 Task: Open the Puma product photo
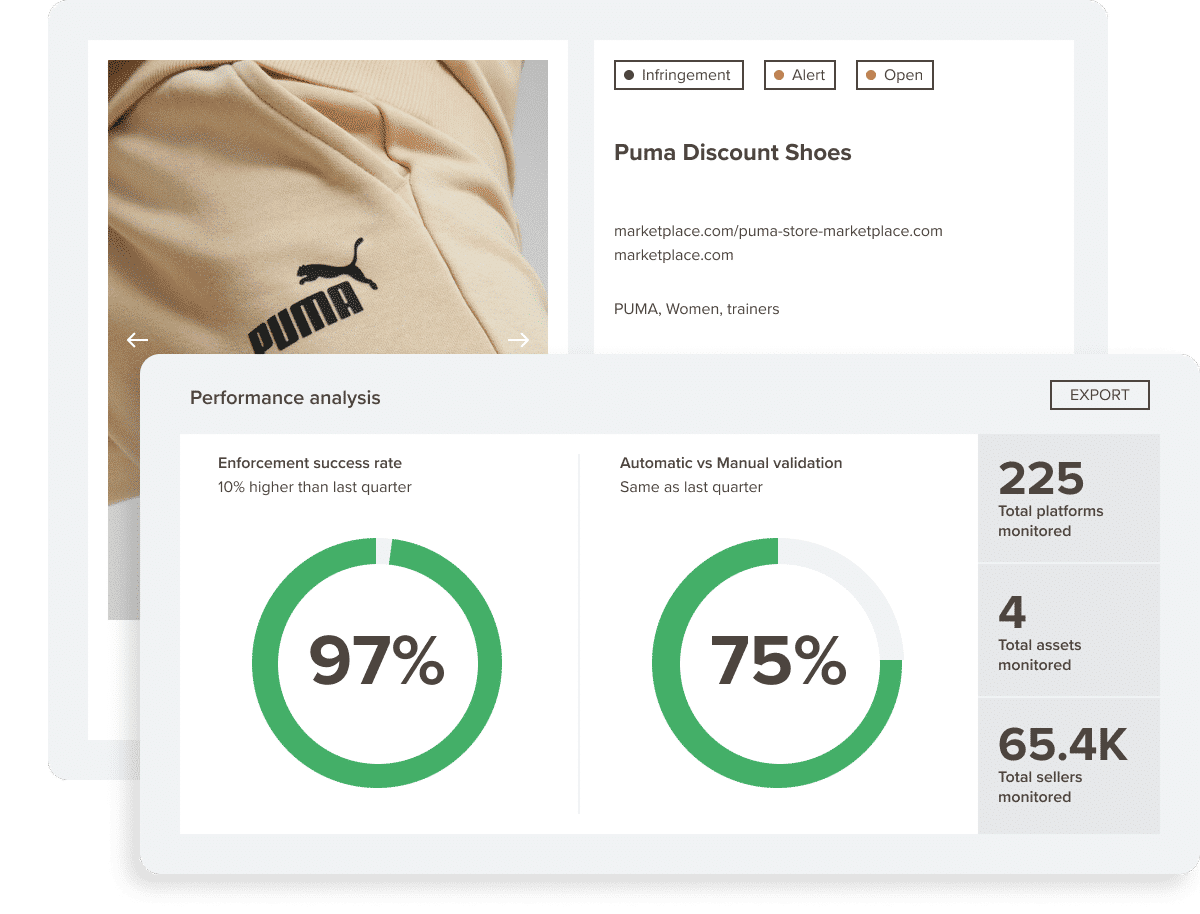328,207
